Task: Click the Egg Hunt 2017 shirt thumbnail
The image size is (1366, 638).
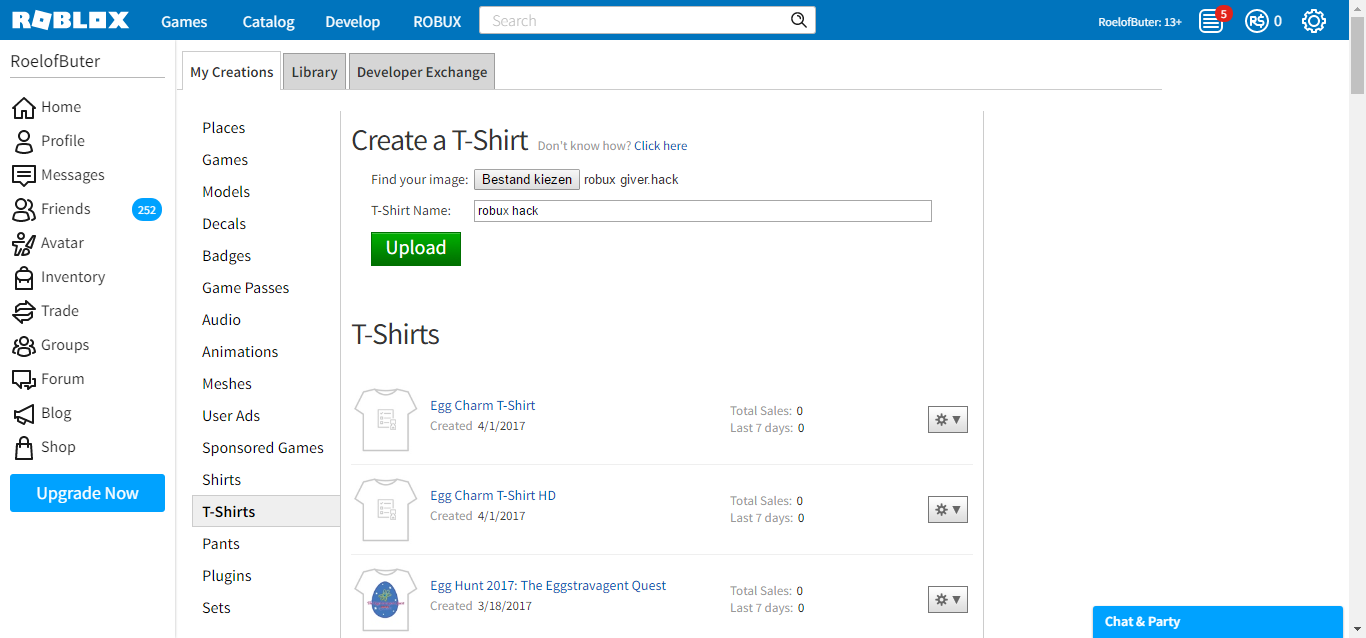Action: [x=385, y=599]
